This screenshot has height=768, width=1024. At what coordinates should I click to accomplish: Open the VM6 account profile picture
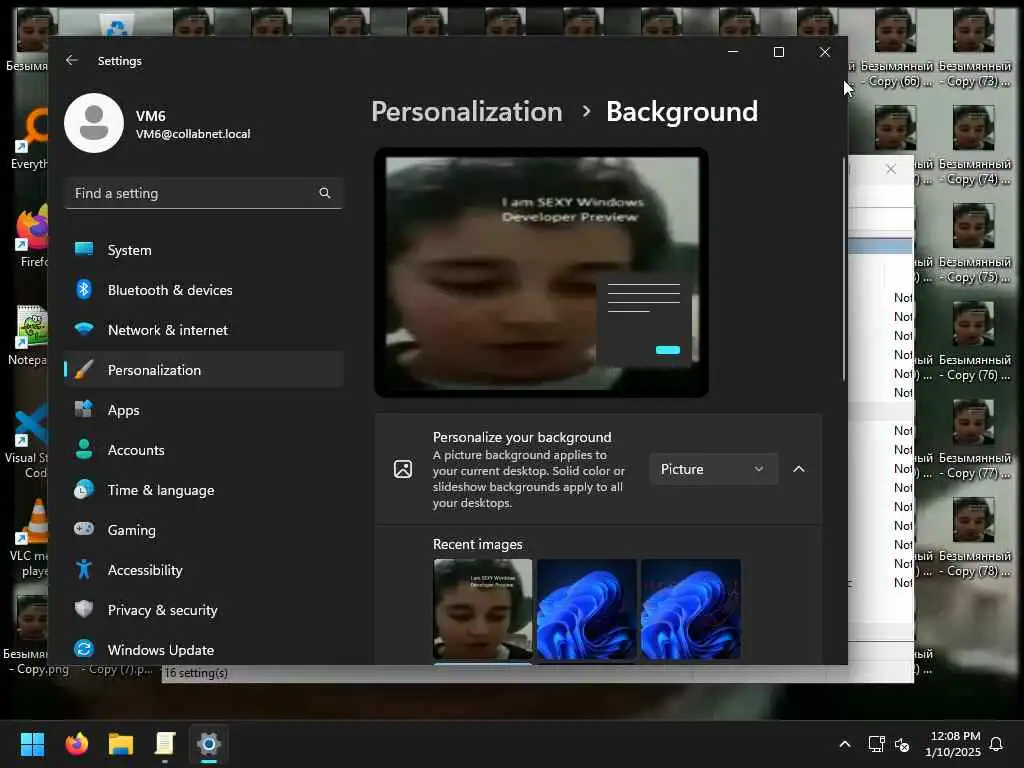(94, 123)
